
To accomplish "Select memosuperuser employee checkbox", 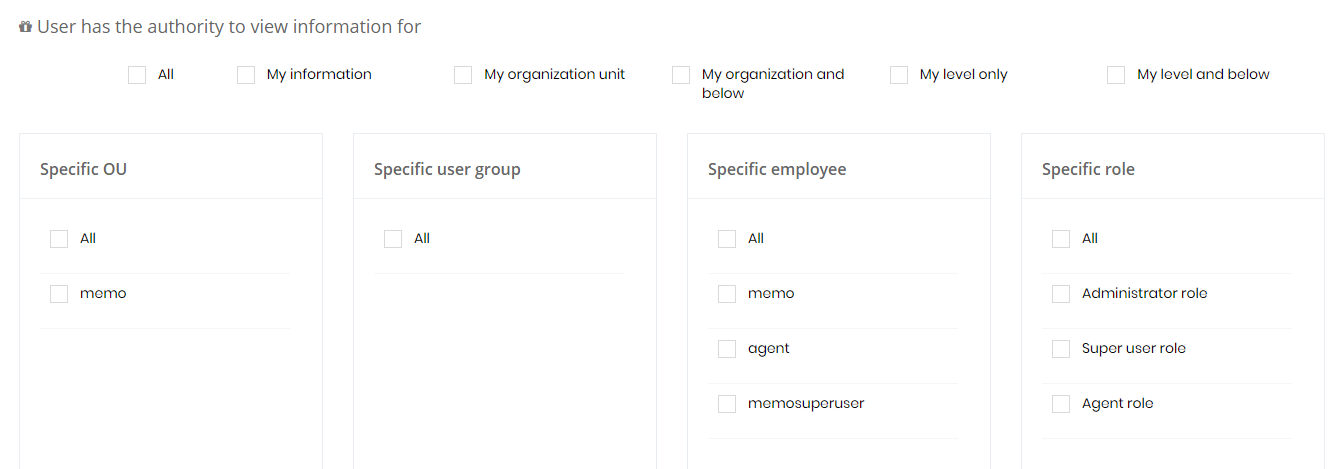I will (727, 404).
